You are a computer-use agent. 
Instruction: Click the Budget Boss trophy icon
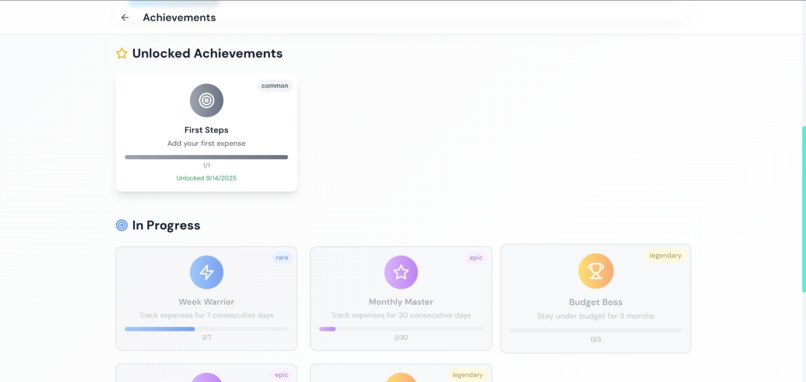(596, 271)
